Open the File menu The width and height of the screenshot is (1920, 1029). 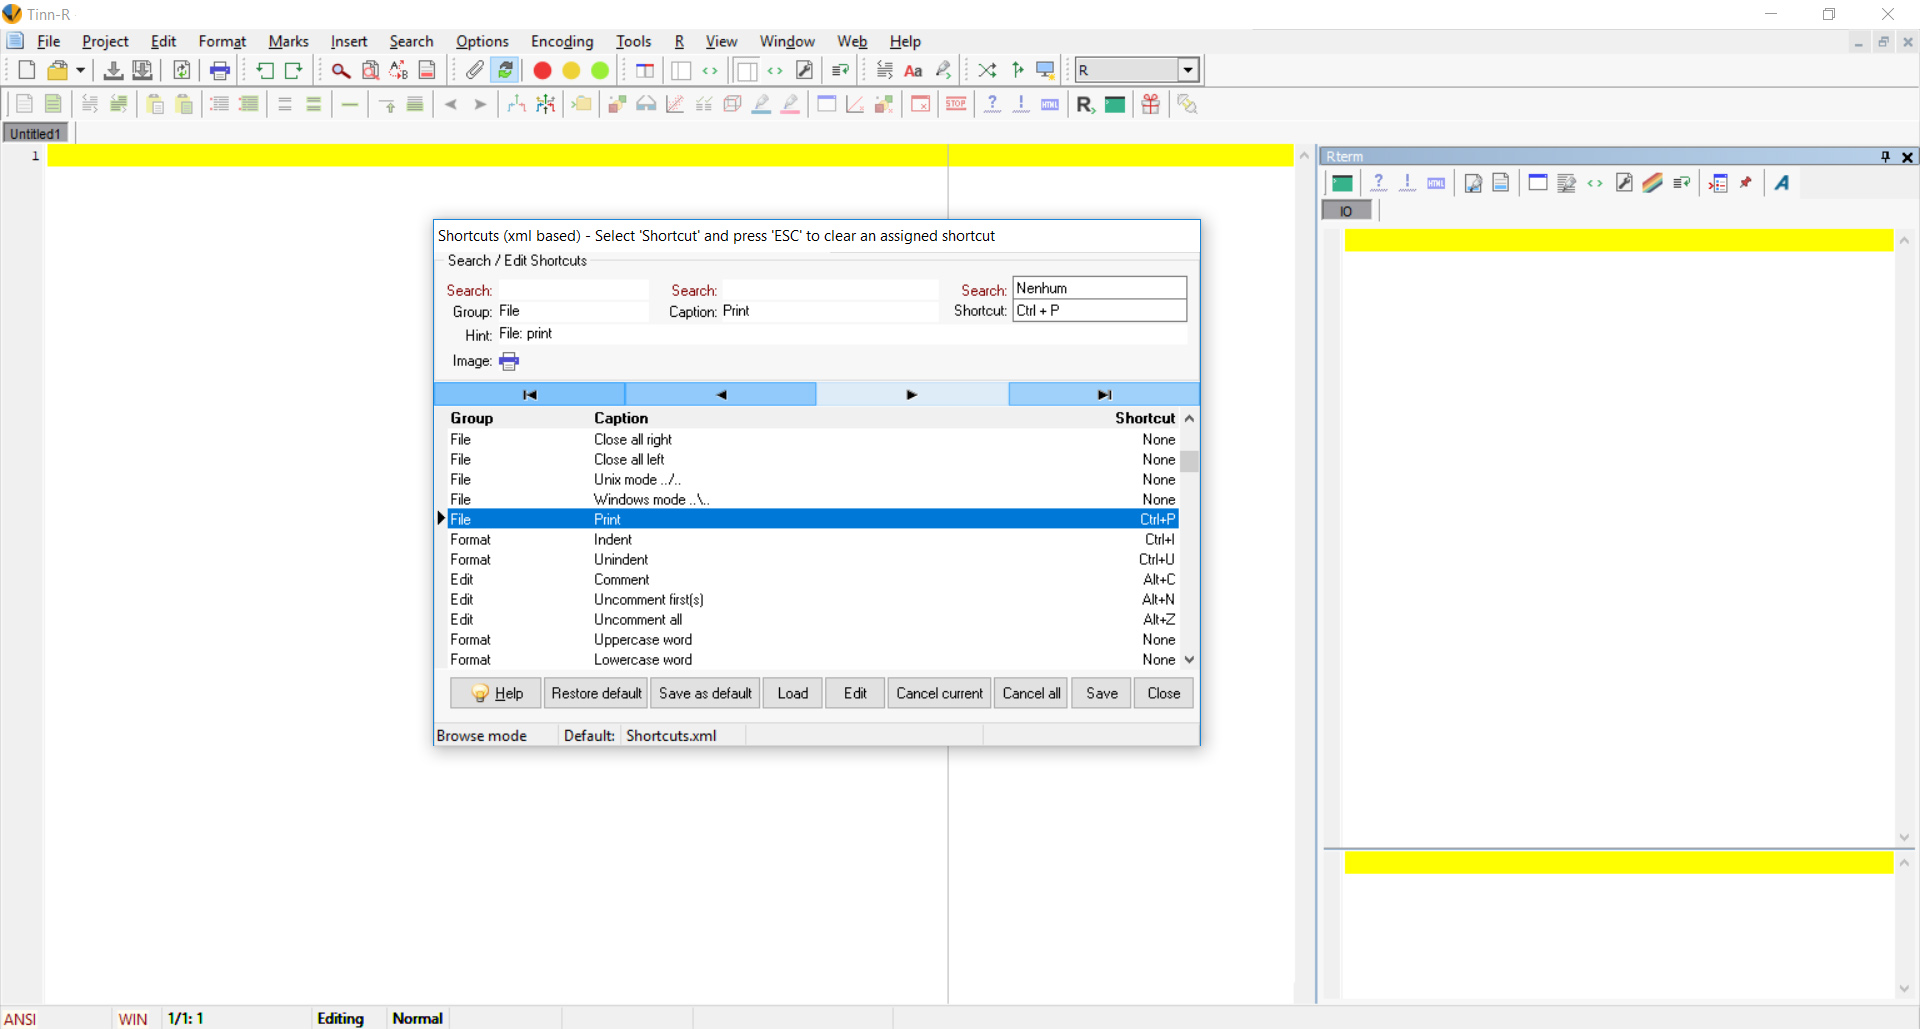point(48,41)
